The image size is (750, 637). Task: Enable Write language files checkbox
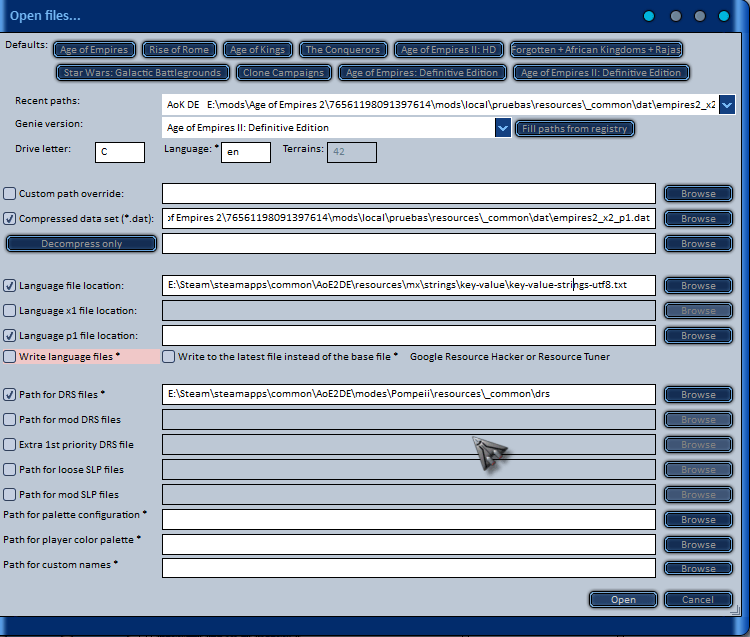10,357
